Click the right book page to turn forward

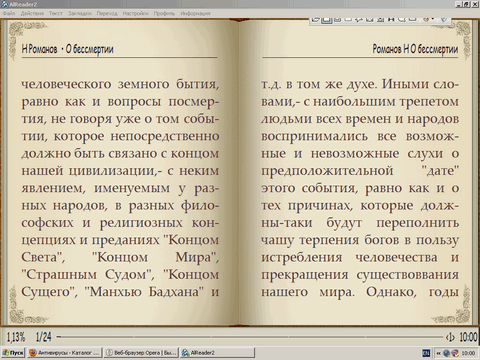click(360, 187)
